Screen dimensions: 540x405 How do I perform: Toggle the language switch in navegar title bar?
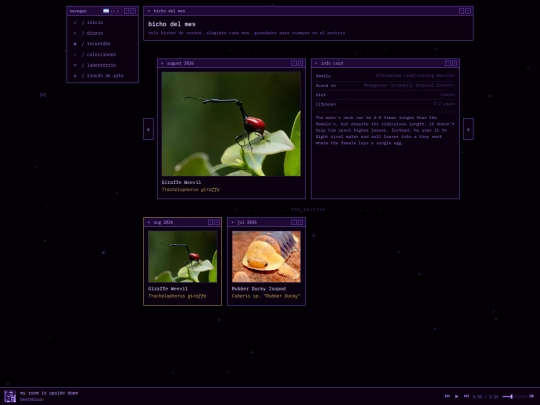click(x=112, y=11)
